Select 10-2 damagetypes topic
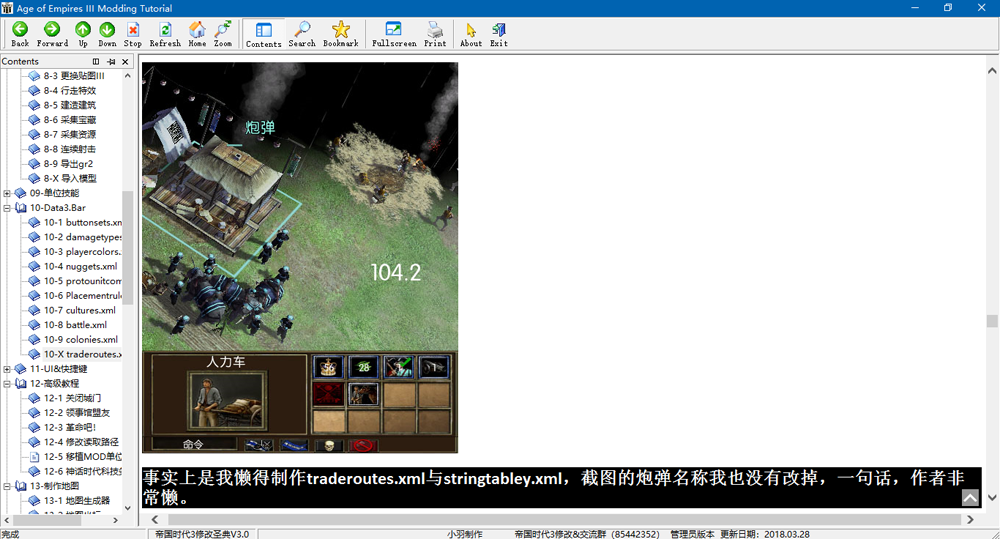The height and width of the screenshot is (539, 1000). [x=82, y=237]
